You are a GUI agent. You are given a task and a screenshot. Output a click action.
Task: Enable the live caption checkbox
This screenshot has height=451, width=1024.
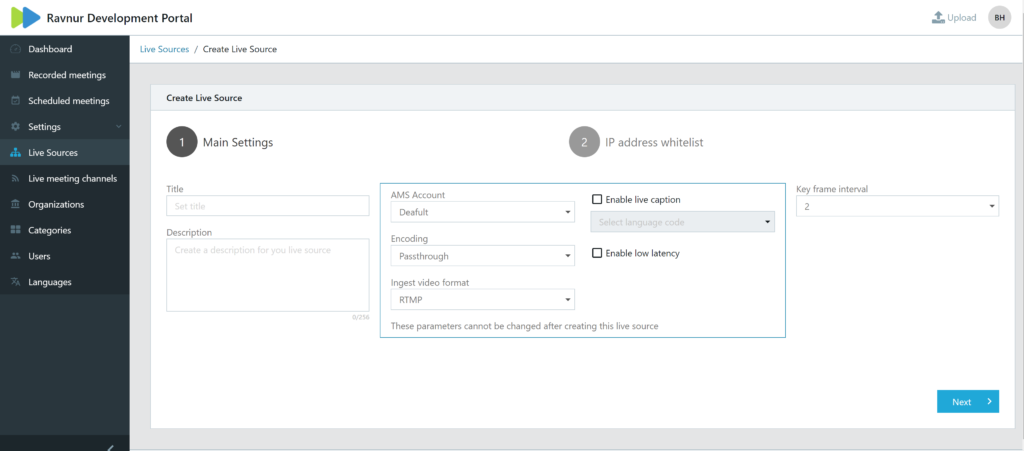click(x=597, y=200)
